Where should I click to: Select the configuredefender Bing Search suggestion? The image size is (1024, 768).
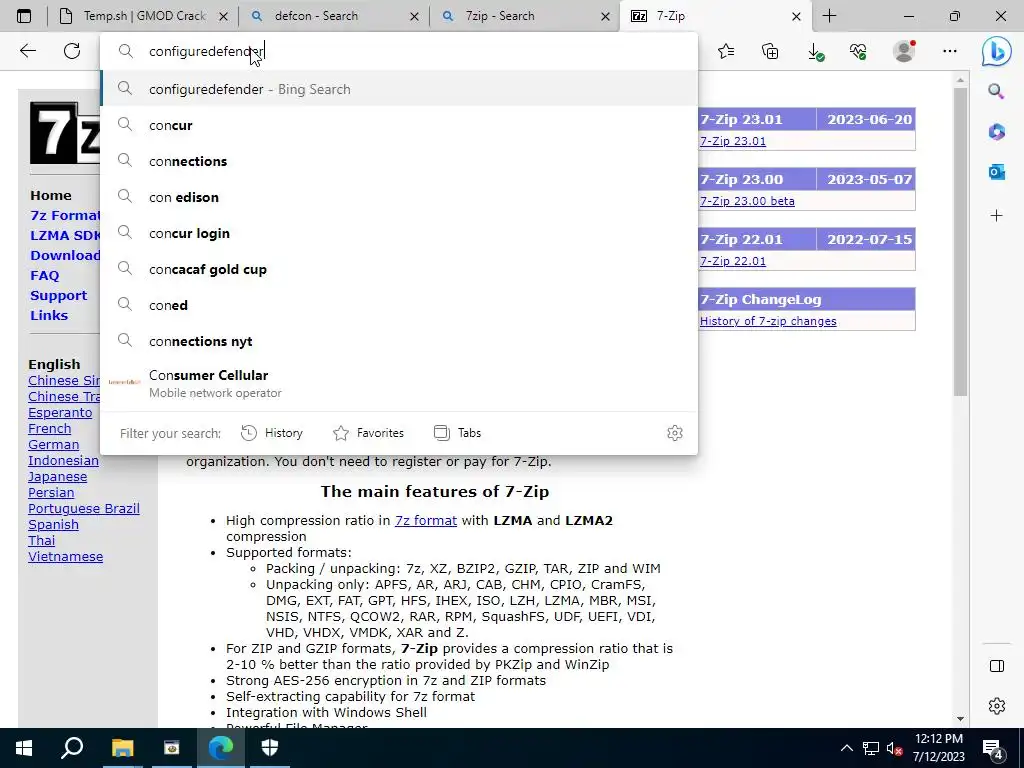399,89
